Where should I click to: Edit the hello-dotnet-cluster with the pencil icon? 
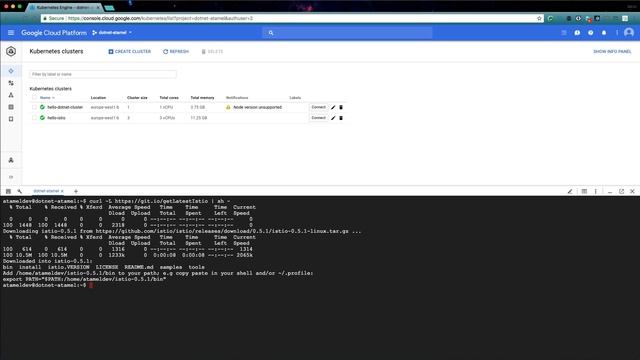tap(333, 107)
